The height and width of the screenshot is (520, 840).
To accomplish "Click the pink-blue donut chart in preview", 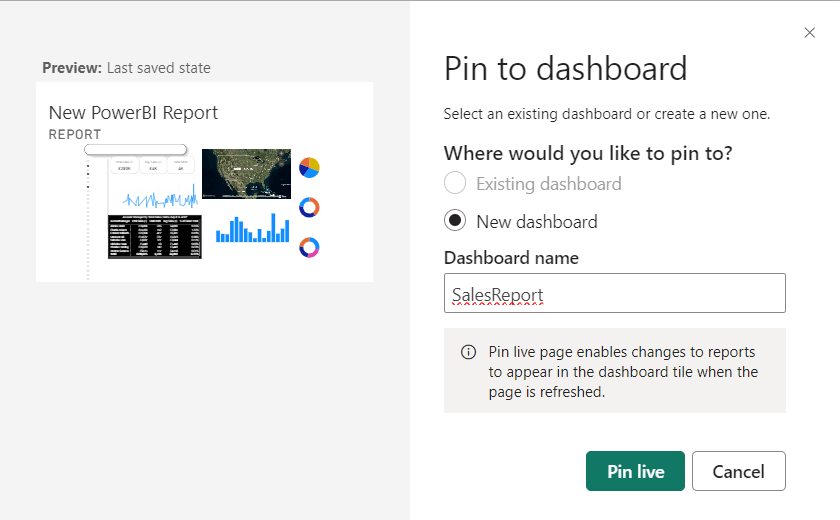I will pyautogui.click(x=309, y=247).
